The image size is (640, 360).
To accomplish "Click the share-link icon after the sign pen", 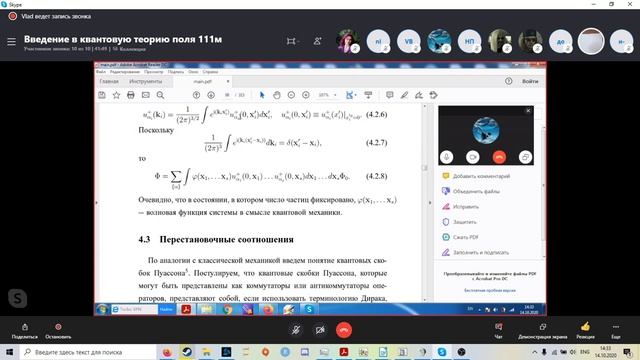I will 433,95.
